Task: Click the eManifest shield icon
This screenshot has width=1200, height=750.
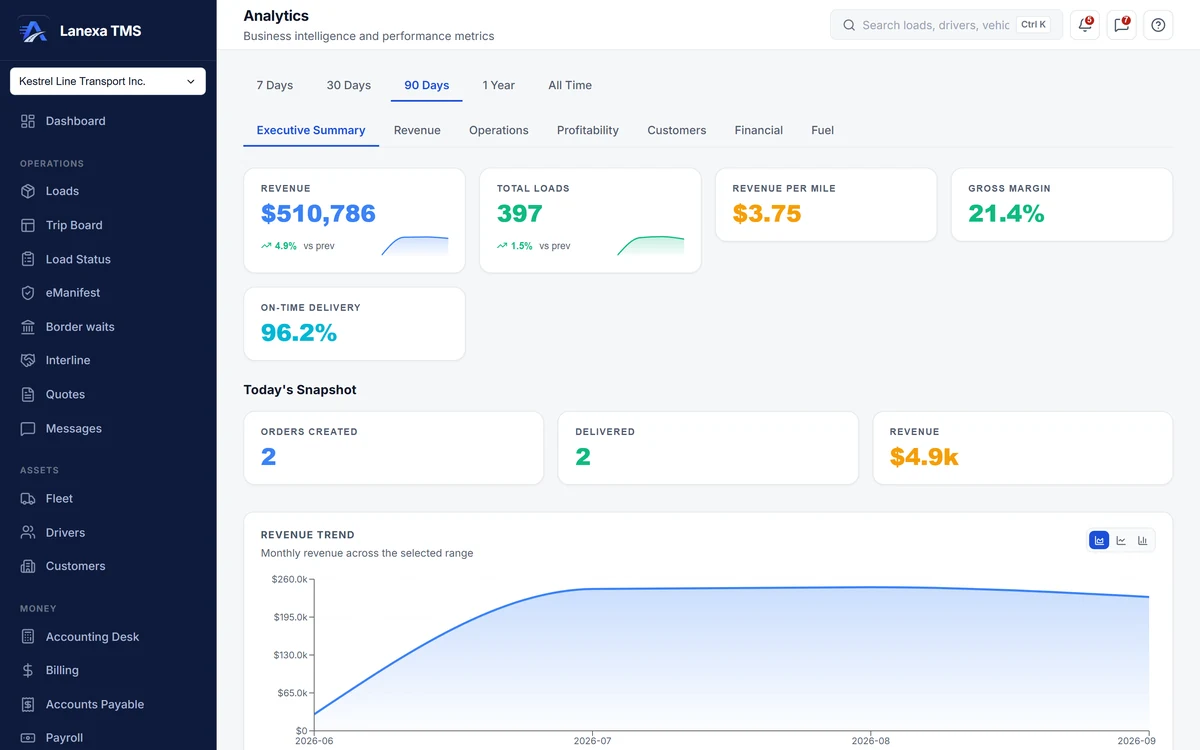Action: [28, 293]
